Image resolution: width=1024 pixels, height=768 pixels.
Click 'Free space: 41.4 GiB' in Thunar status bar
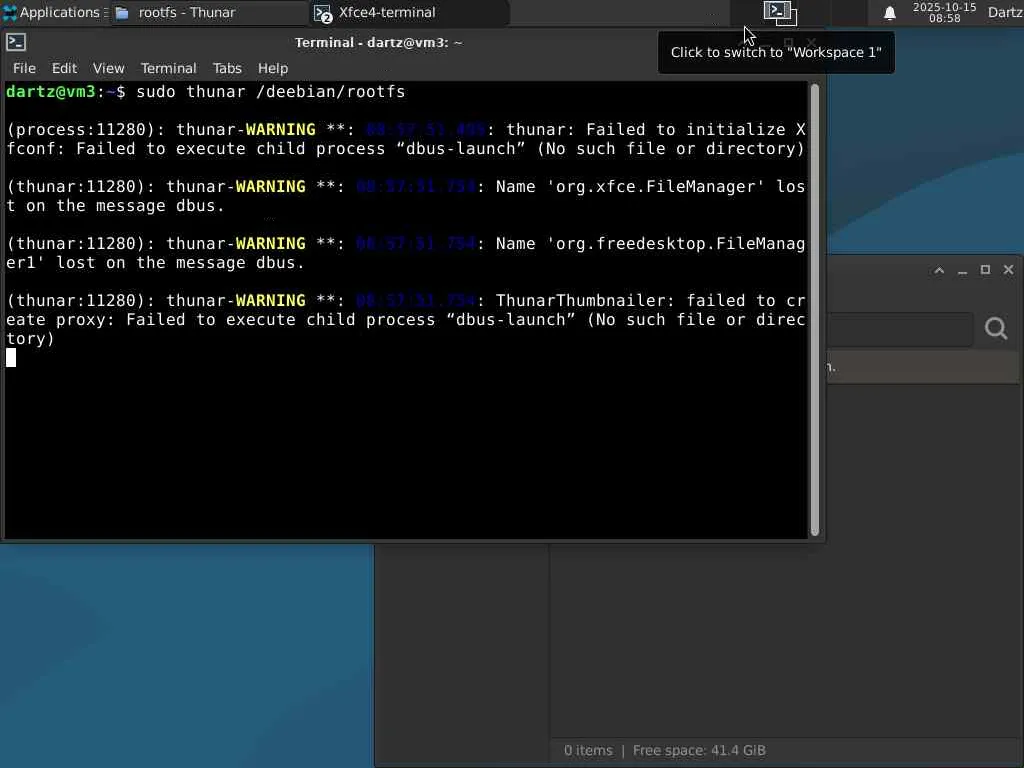pyautogui.click(x=699, y=750)
